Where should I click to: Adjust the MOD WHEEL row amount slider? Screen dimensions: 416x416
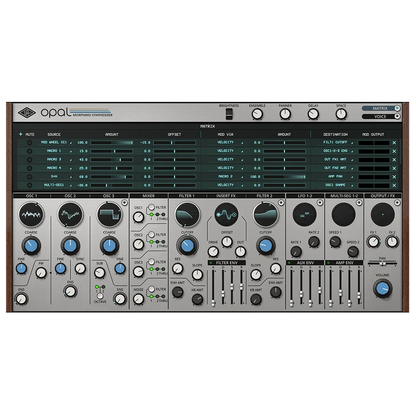pos(111,142)
